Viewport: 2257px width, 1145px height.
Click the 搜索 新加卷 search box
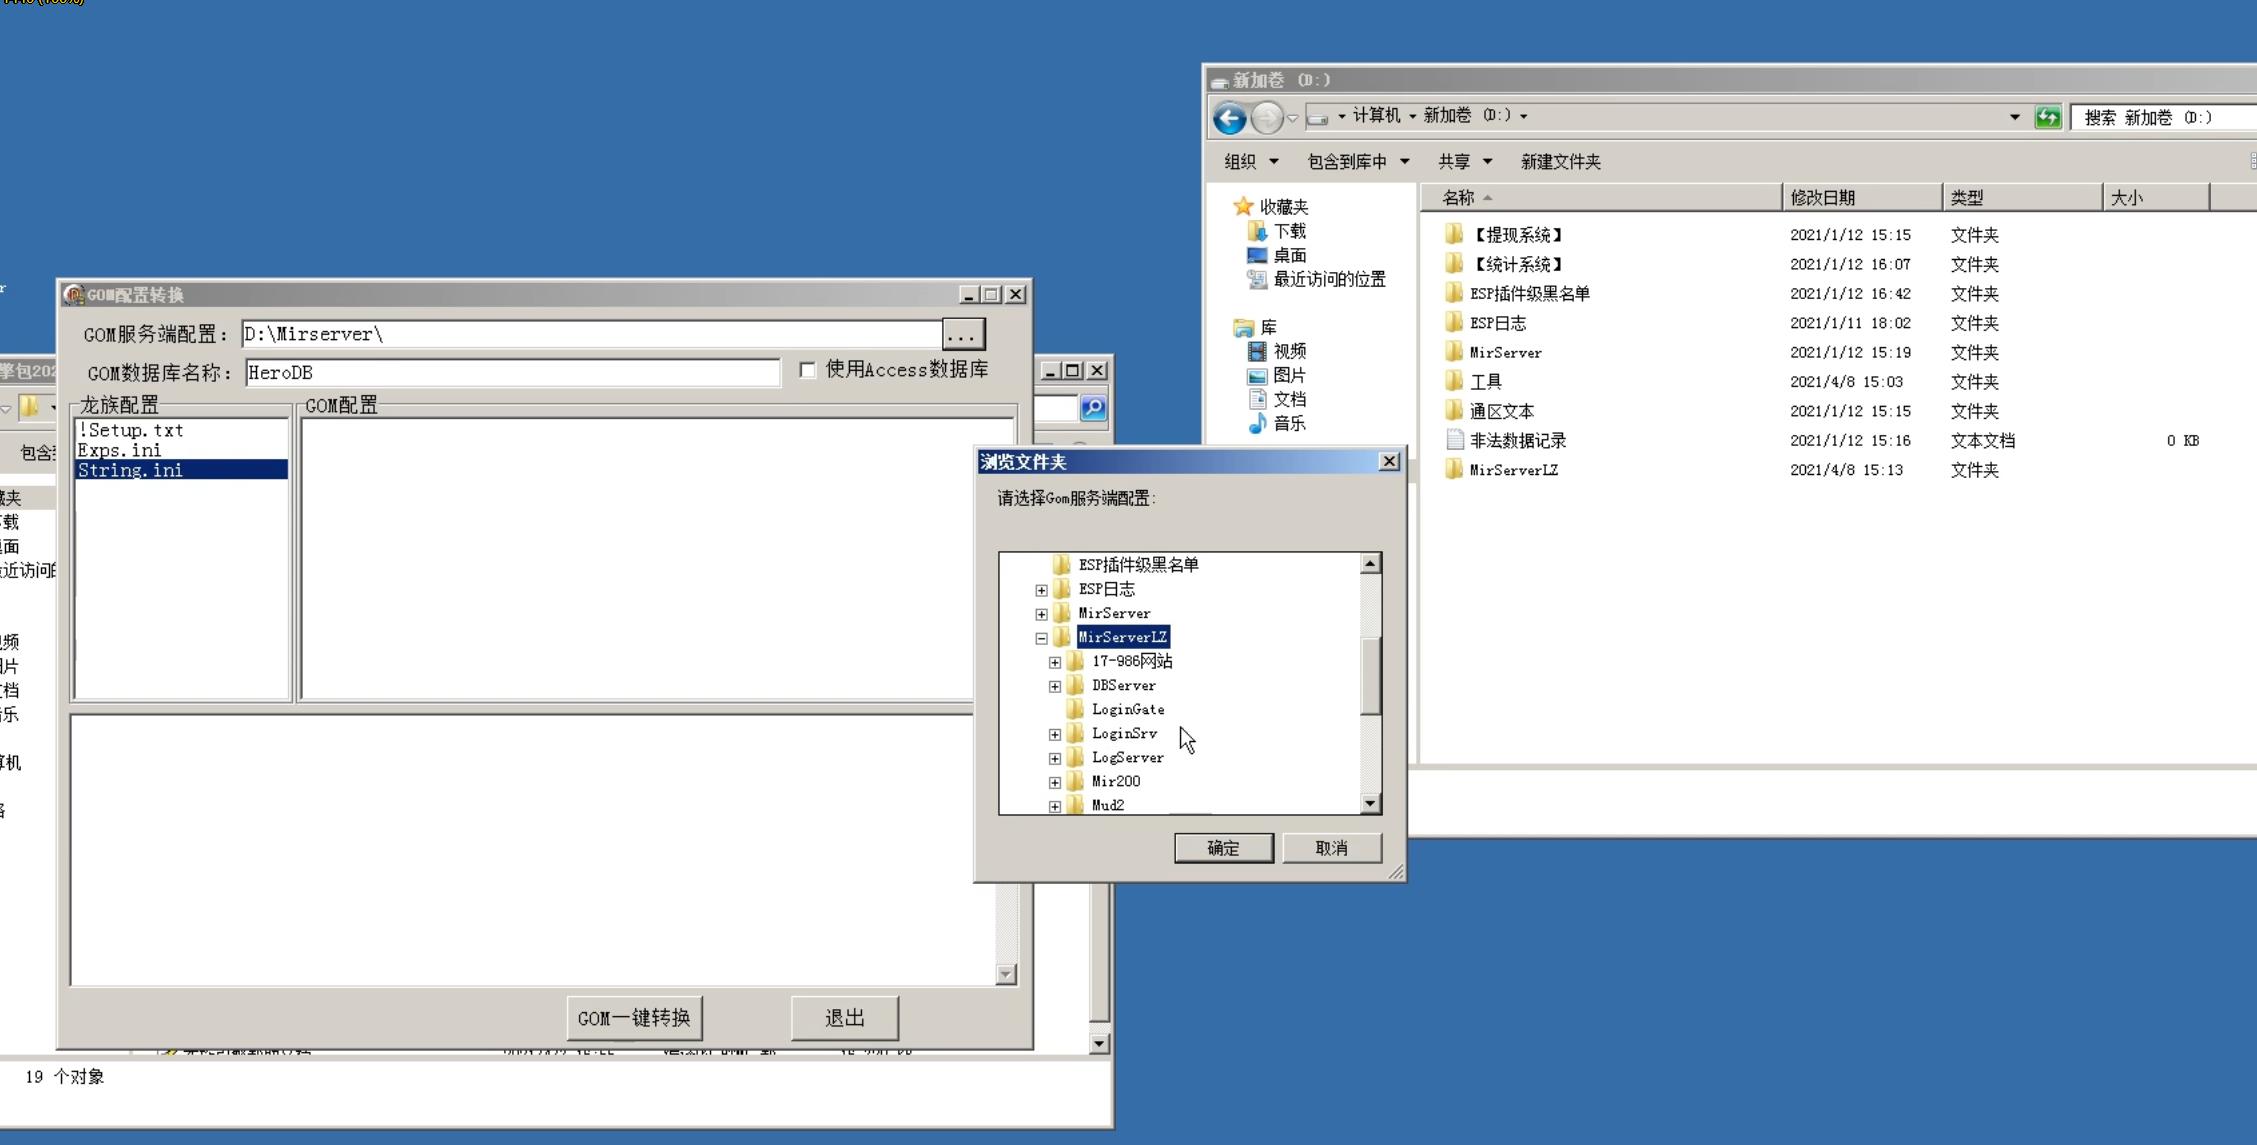tap(2164, 117)
